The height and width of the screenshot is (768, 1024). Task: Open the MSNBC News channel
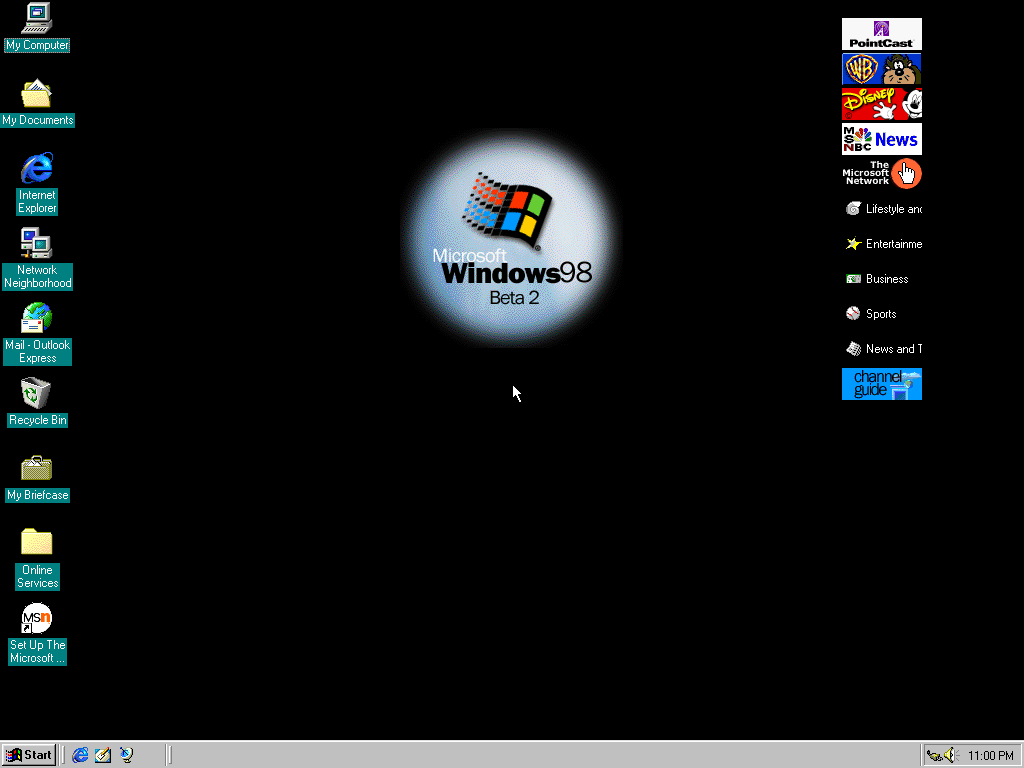(882, 139)
